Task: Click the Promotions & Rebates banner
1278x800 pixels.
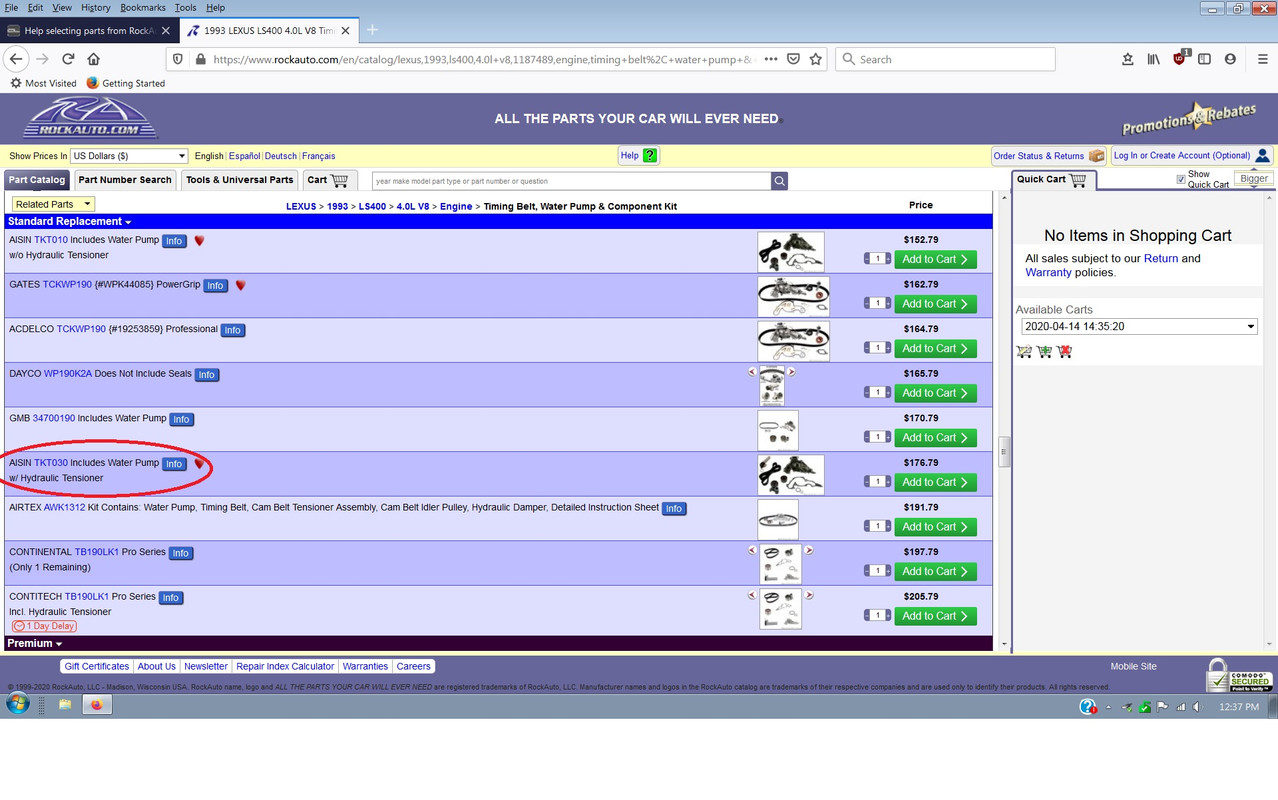Action: click(x=1189, y=118)
